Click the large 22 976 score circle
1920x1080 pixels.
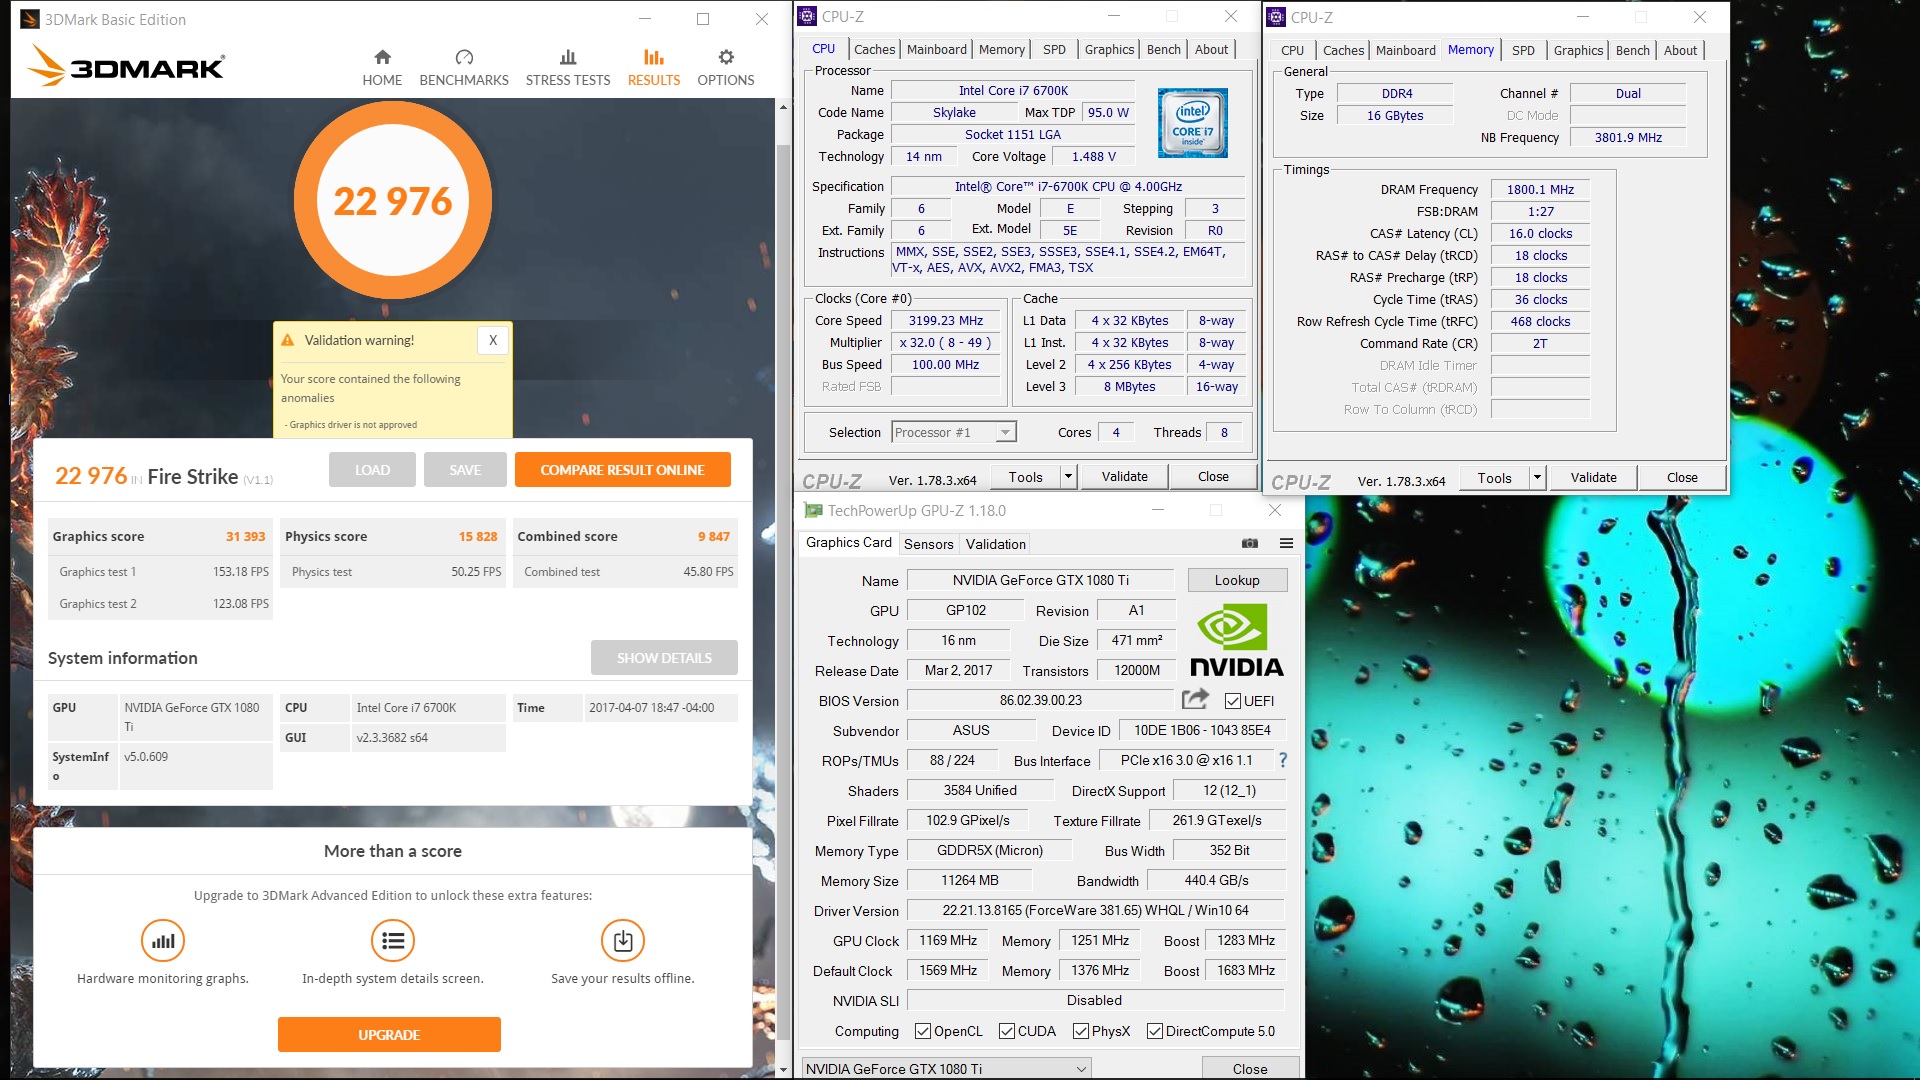tap(393, 200)
